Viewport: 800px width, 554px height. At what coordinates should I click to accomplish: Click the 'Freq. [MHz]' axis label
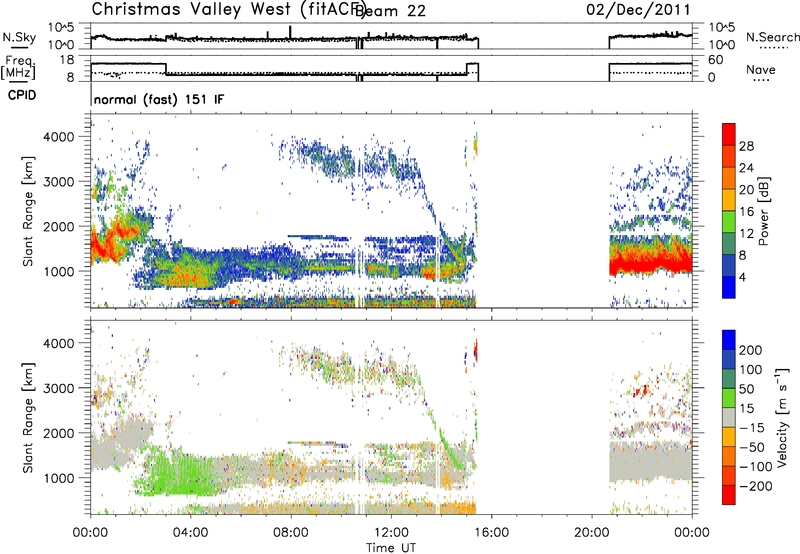(18, 67)
